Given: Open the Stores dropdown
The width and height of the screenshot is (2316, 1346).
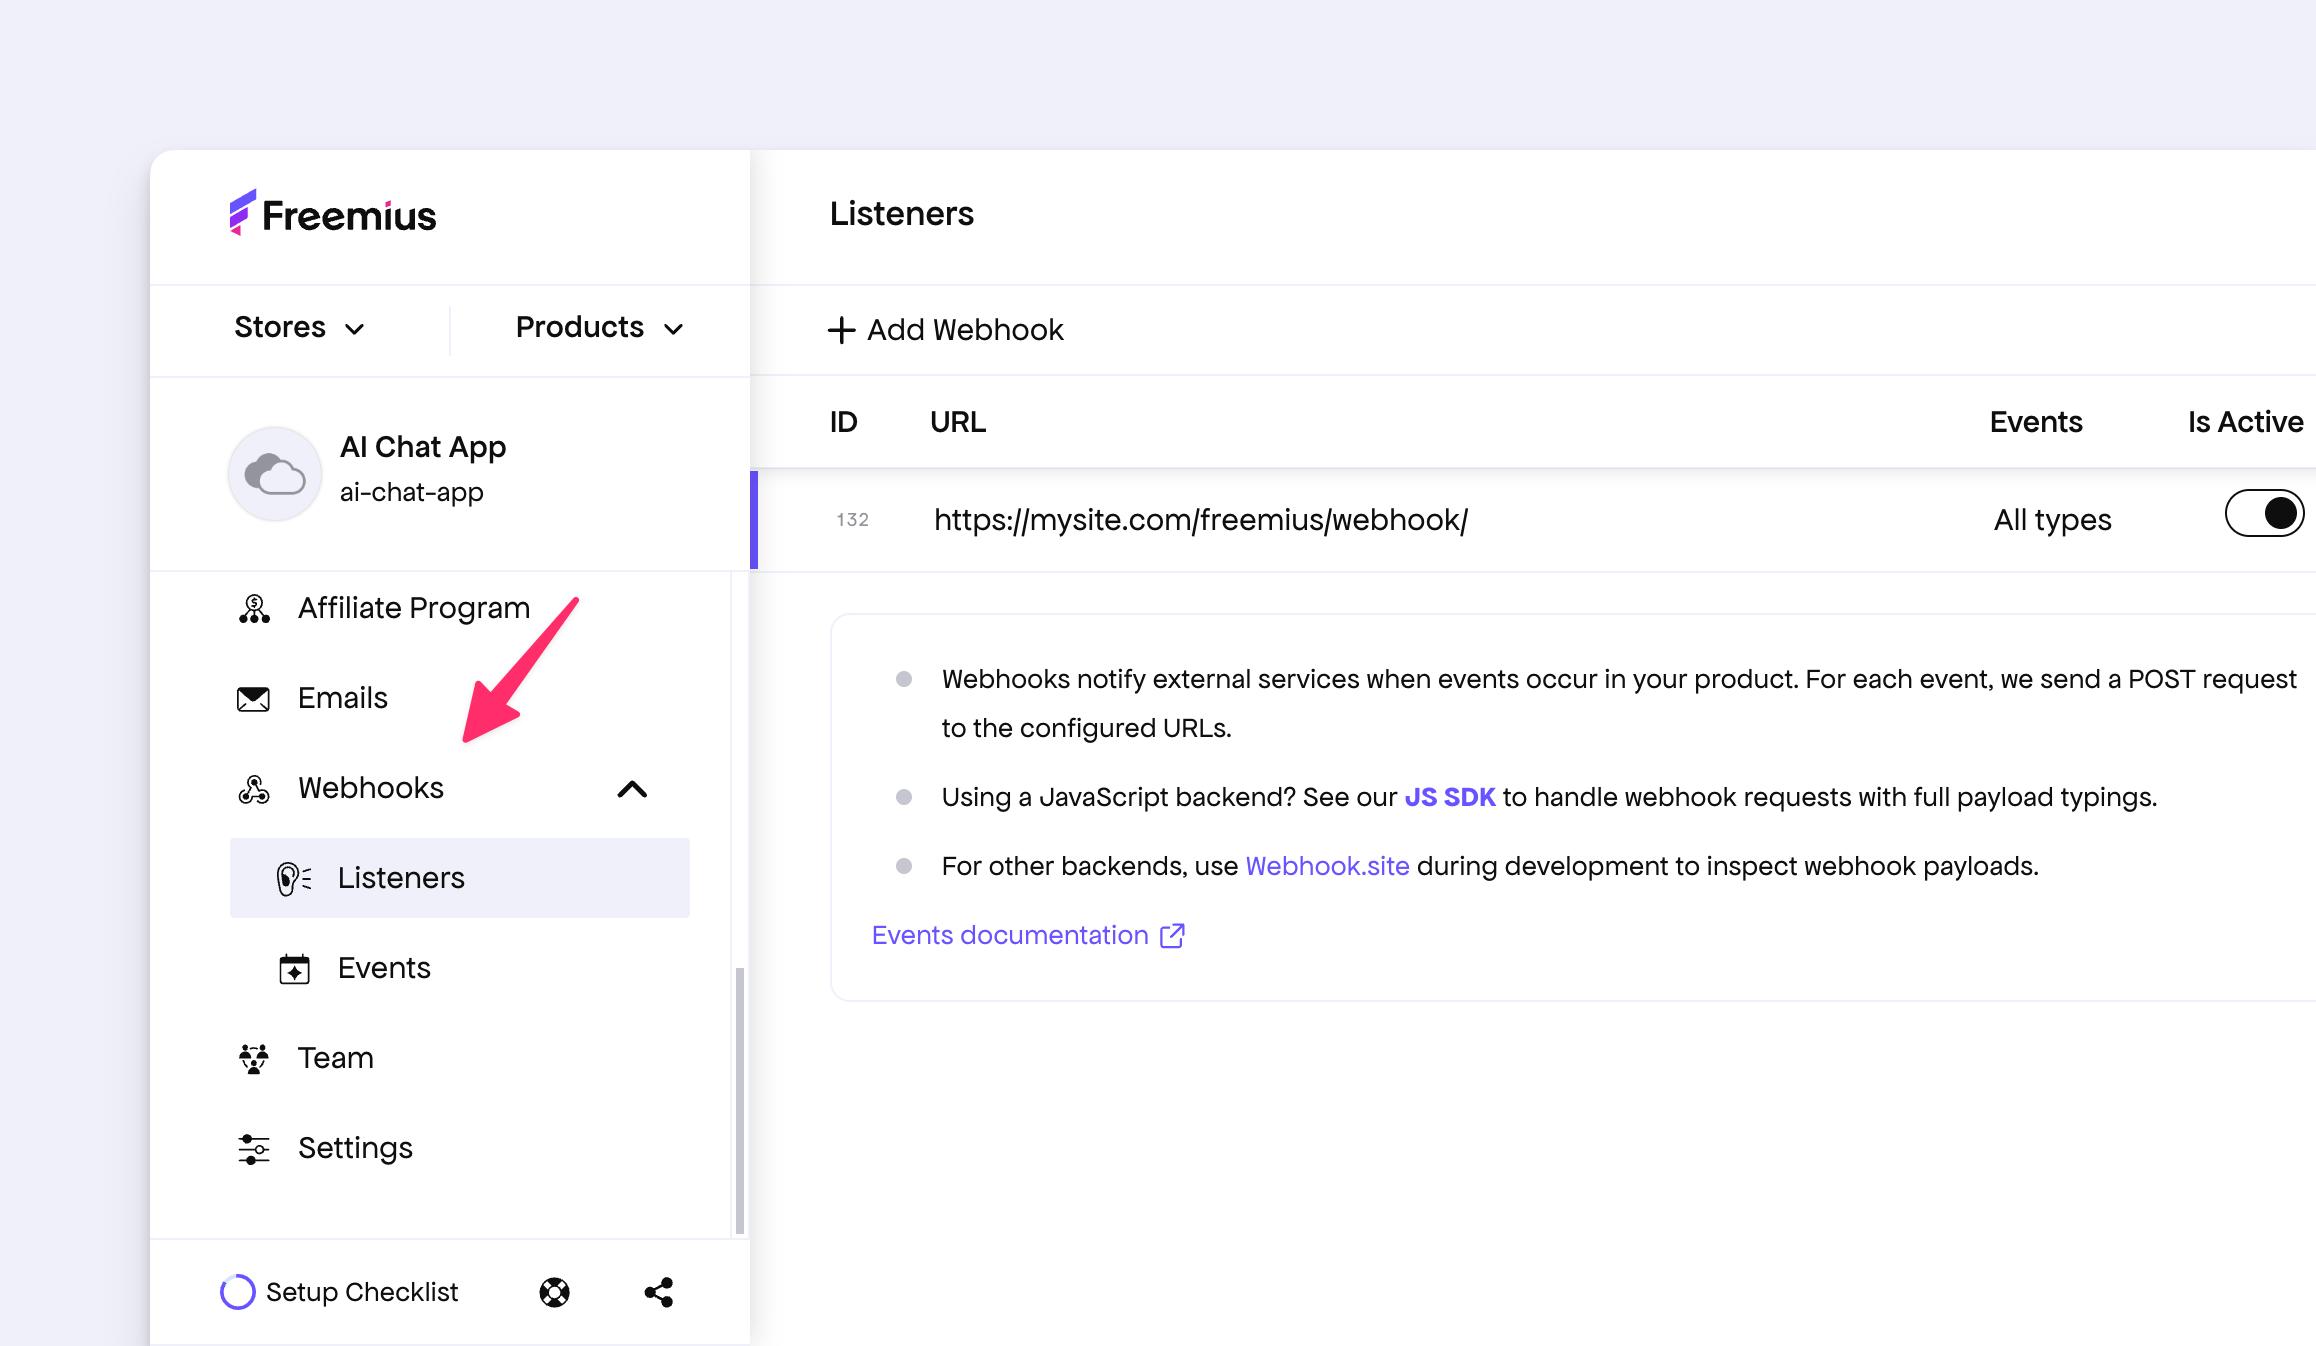Looking at the screenshot, I should [x=299, y=328].
